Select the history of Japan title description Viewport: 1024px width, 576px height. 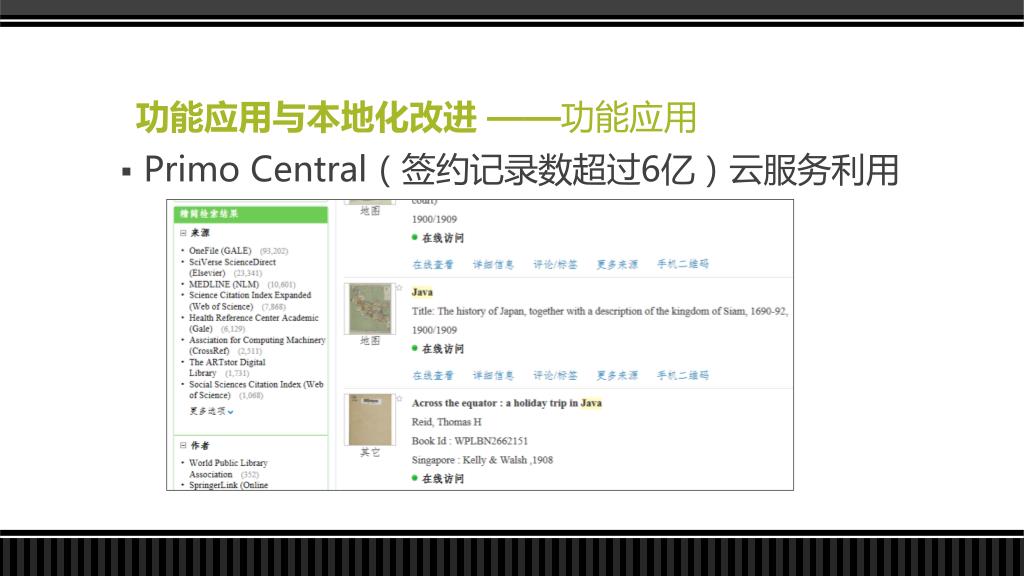600,312
